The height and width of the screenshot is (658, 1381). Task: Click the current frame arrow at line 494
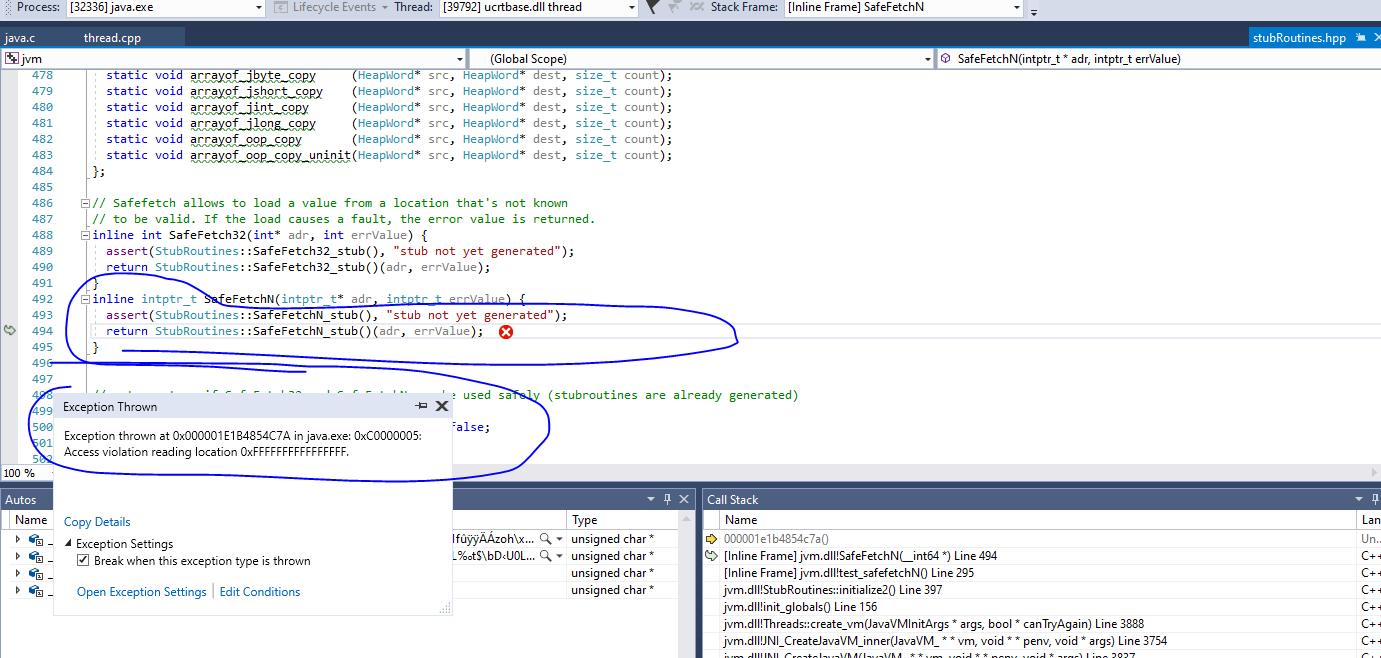pos(10,330)
